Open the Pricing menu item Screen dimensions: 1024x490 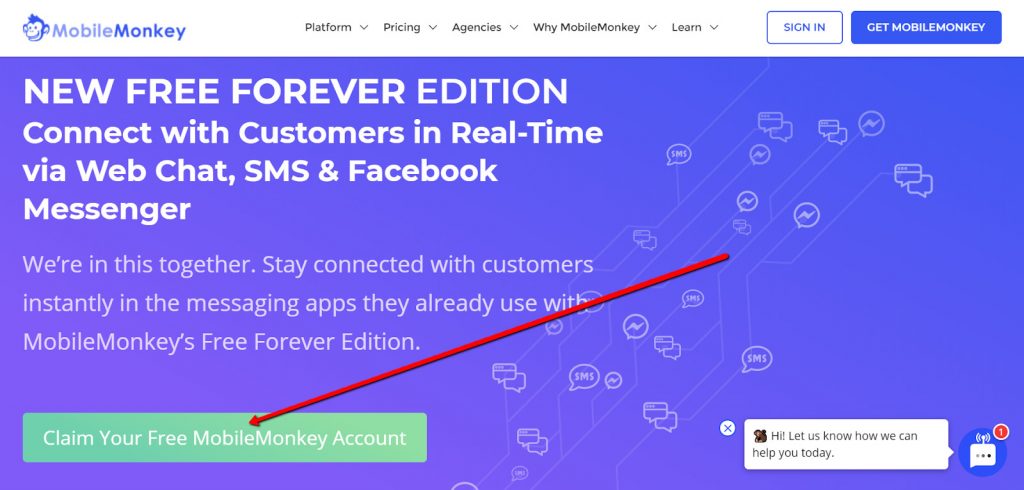(x=402, y=27)
